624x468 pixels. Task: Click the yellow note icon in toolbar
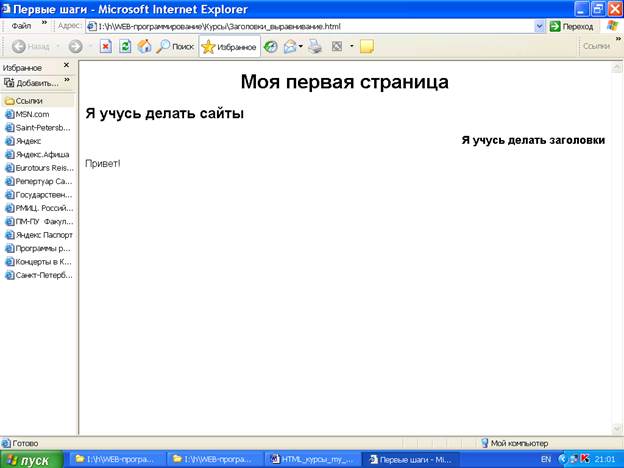[x=366, y=46]
